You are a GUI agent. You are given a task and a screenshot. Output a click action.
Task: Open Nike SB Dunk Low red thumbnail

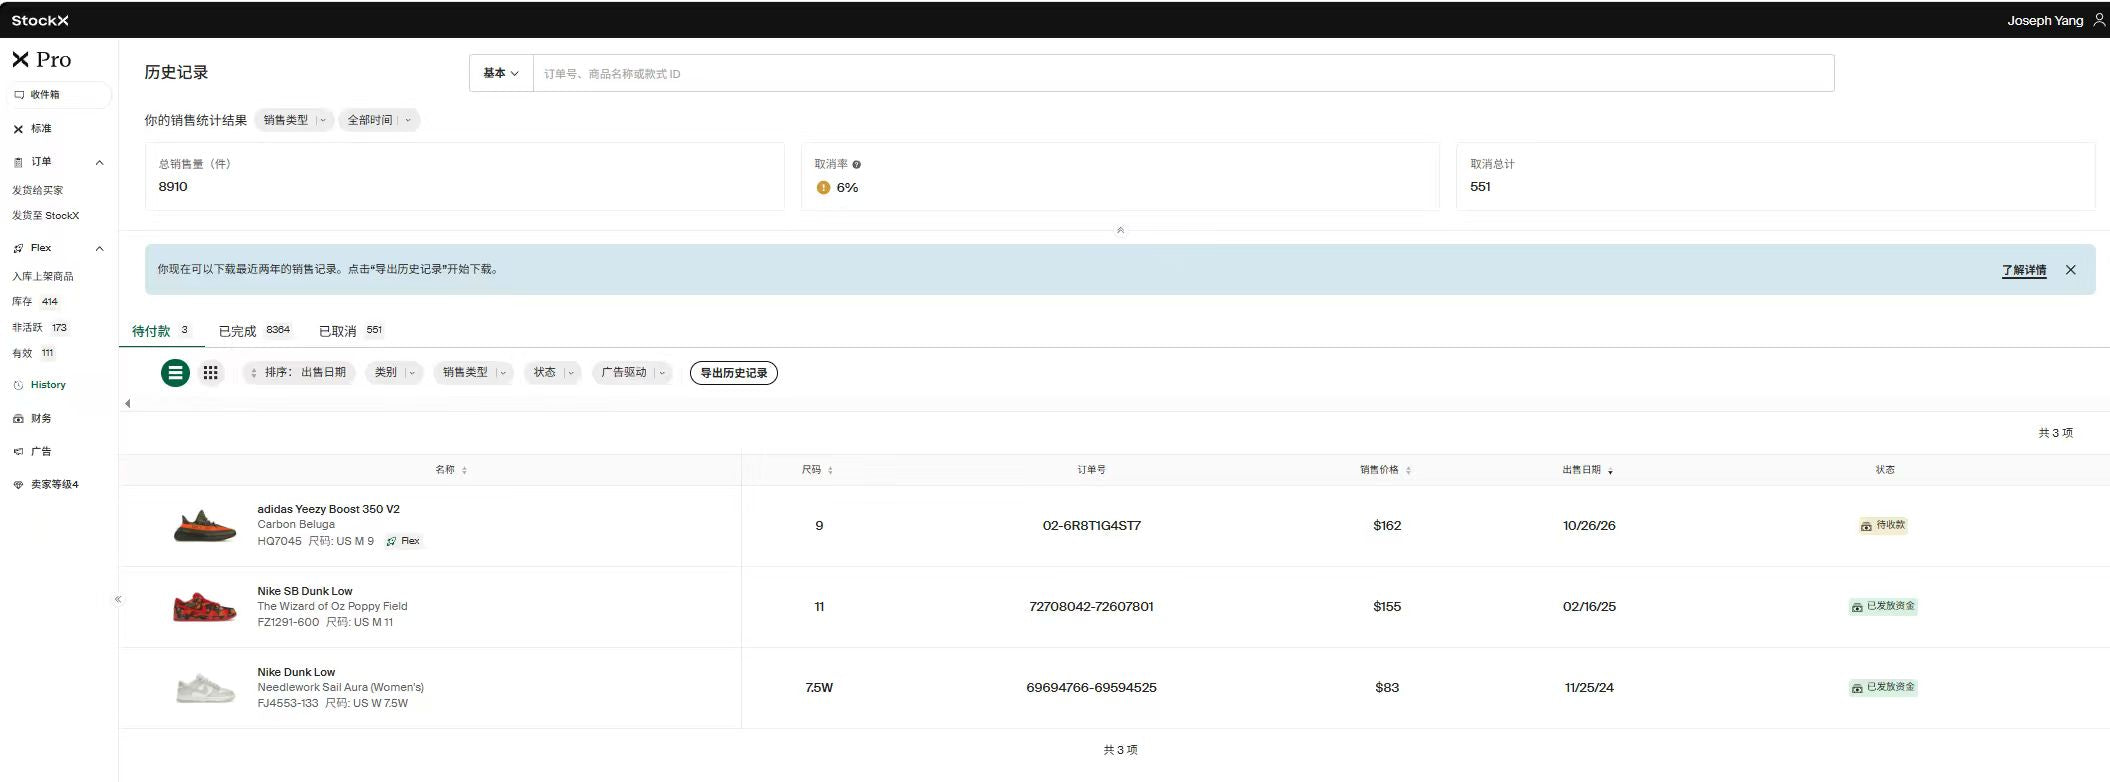[x=205, y=607]
